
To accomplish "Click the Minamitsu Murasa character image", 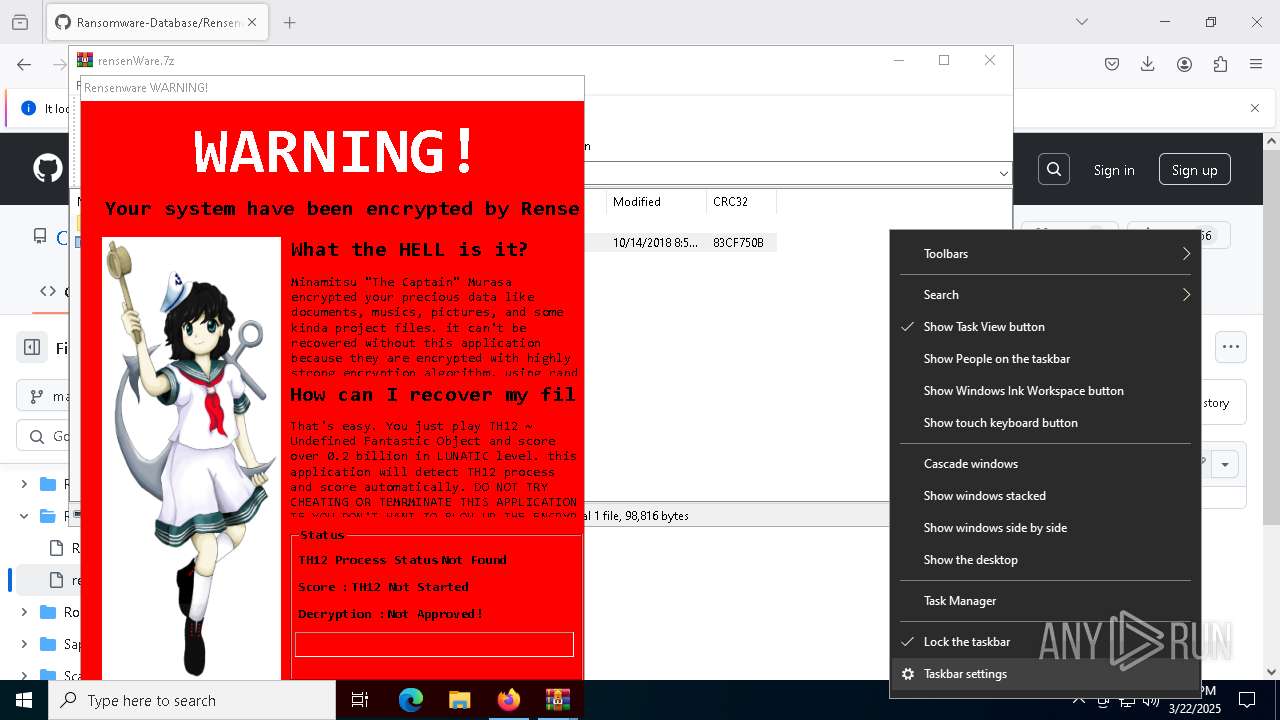I will [191, 458].
